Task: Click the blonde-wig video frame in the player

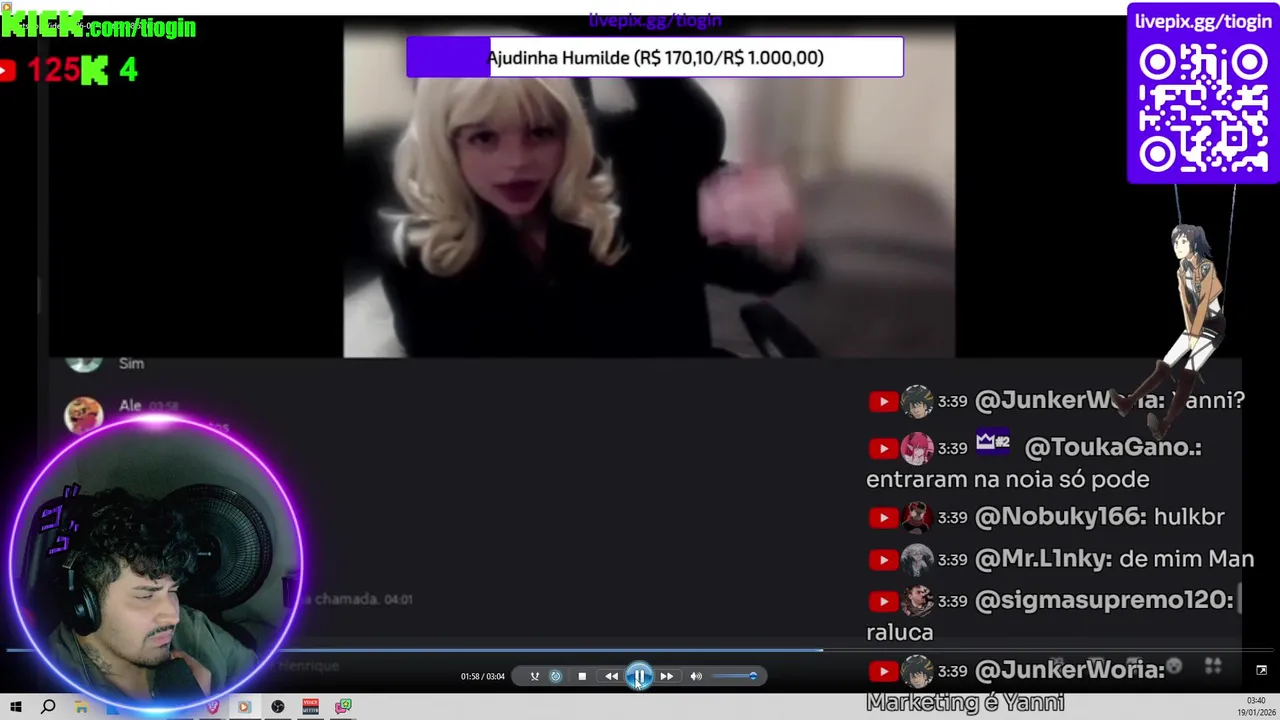Action: pos(649,190)
